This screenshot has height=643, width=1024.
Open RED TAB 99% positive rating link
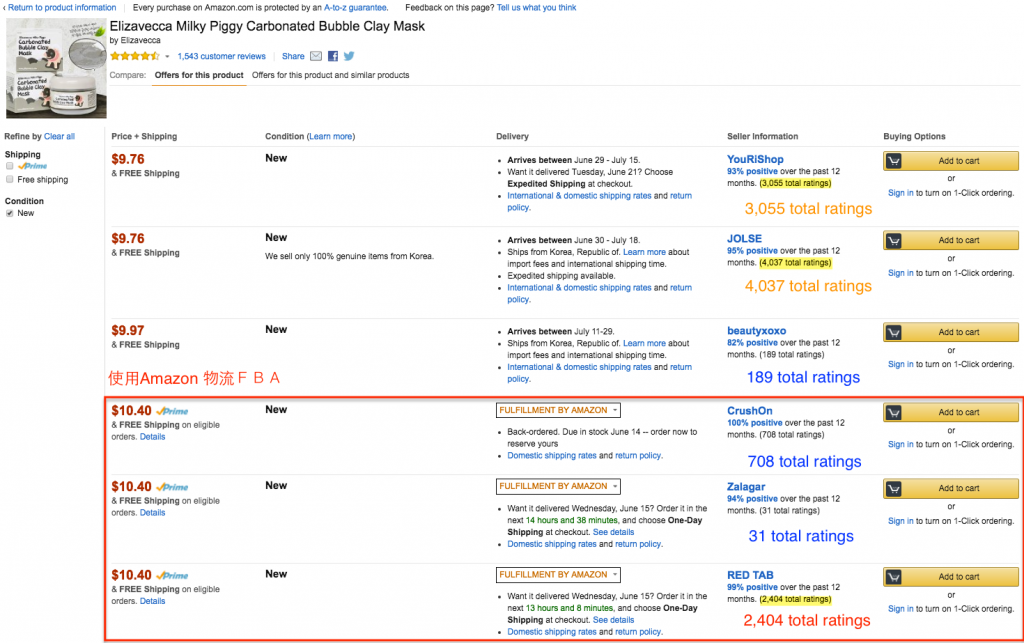[x=752, y=588]
